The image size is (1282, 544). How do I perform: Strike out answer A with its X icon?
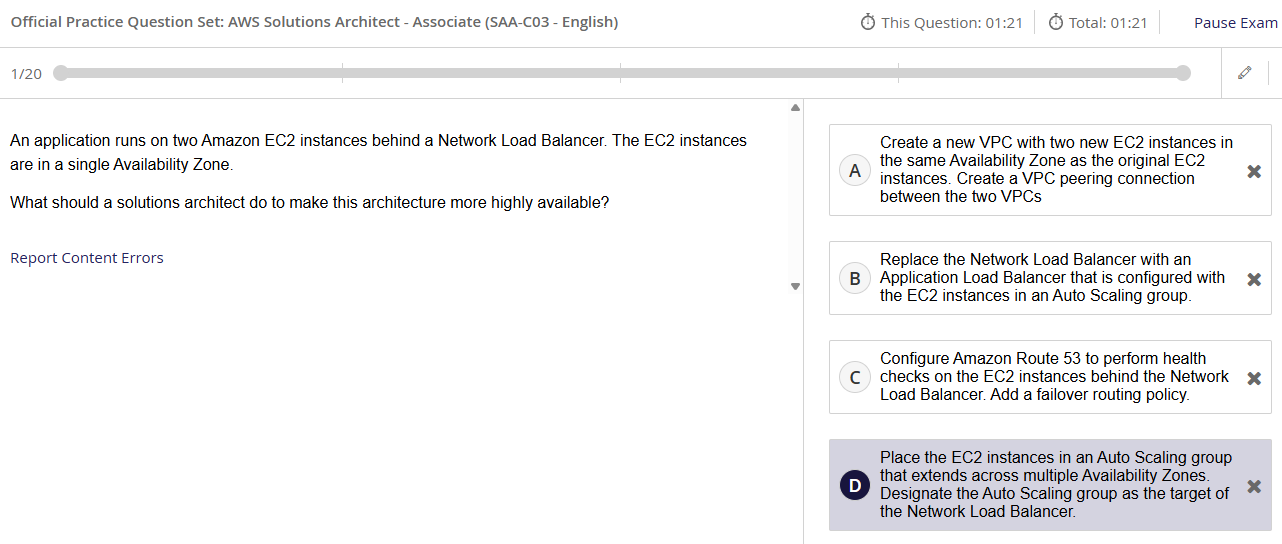pyautogui.click(x=1254, y=171)
